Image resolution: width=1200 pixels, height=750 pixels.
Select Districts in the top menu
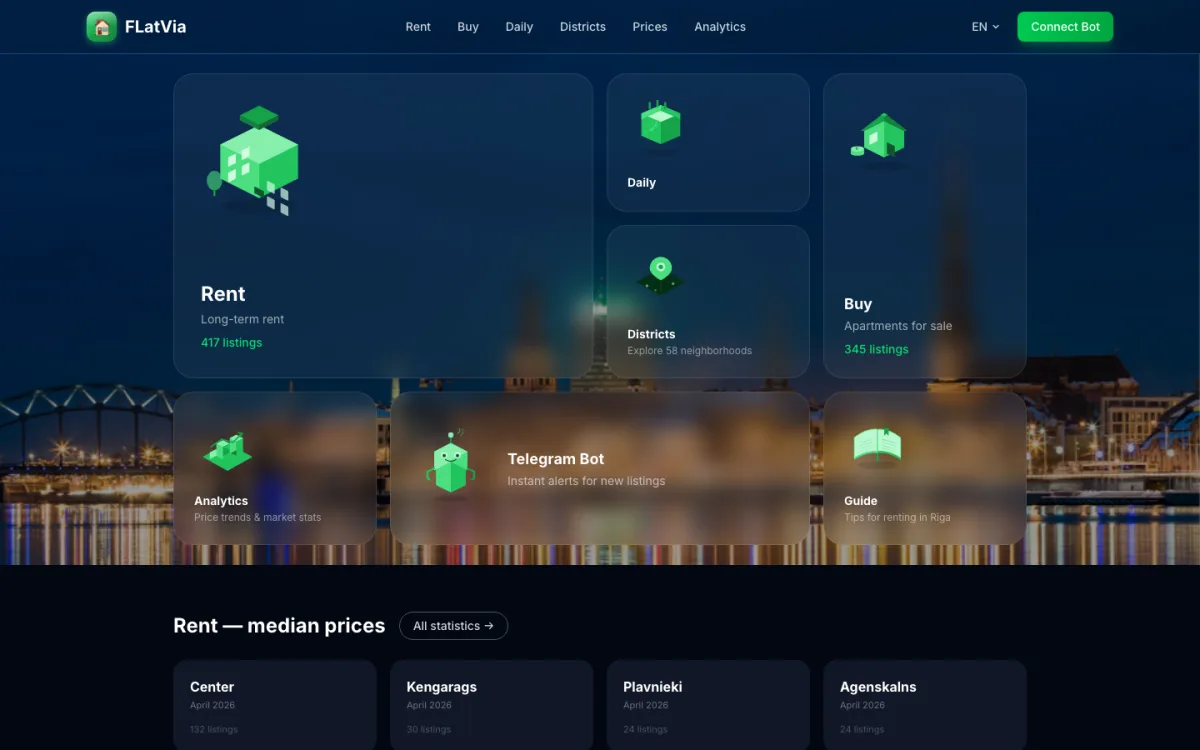pyautogui.click(x=583, y=27)
